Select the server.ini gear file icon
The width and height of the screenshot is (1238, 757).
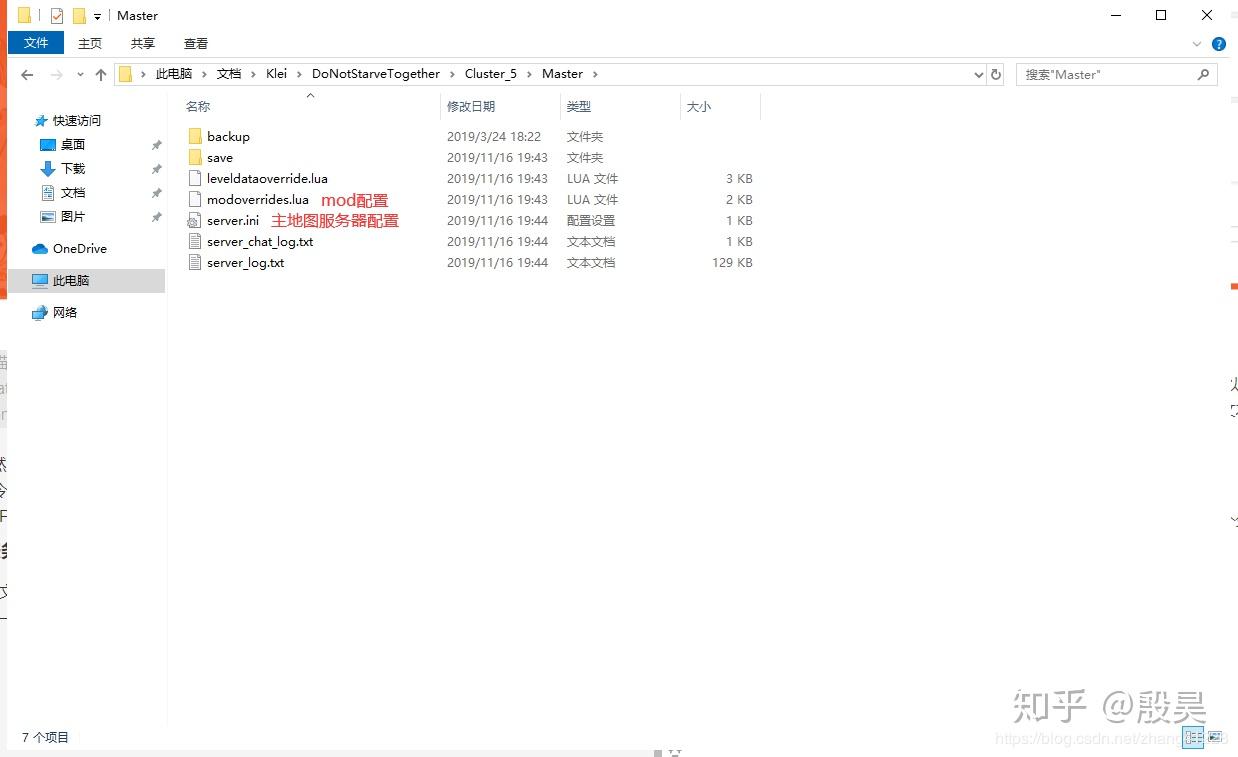195,220
